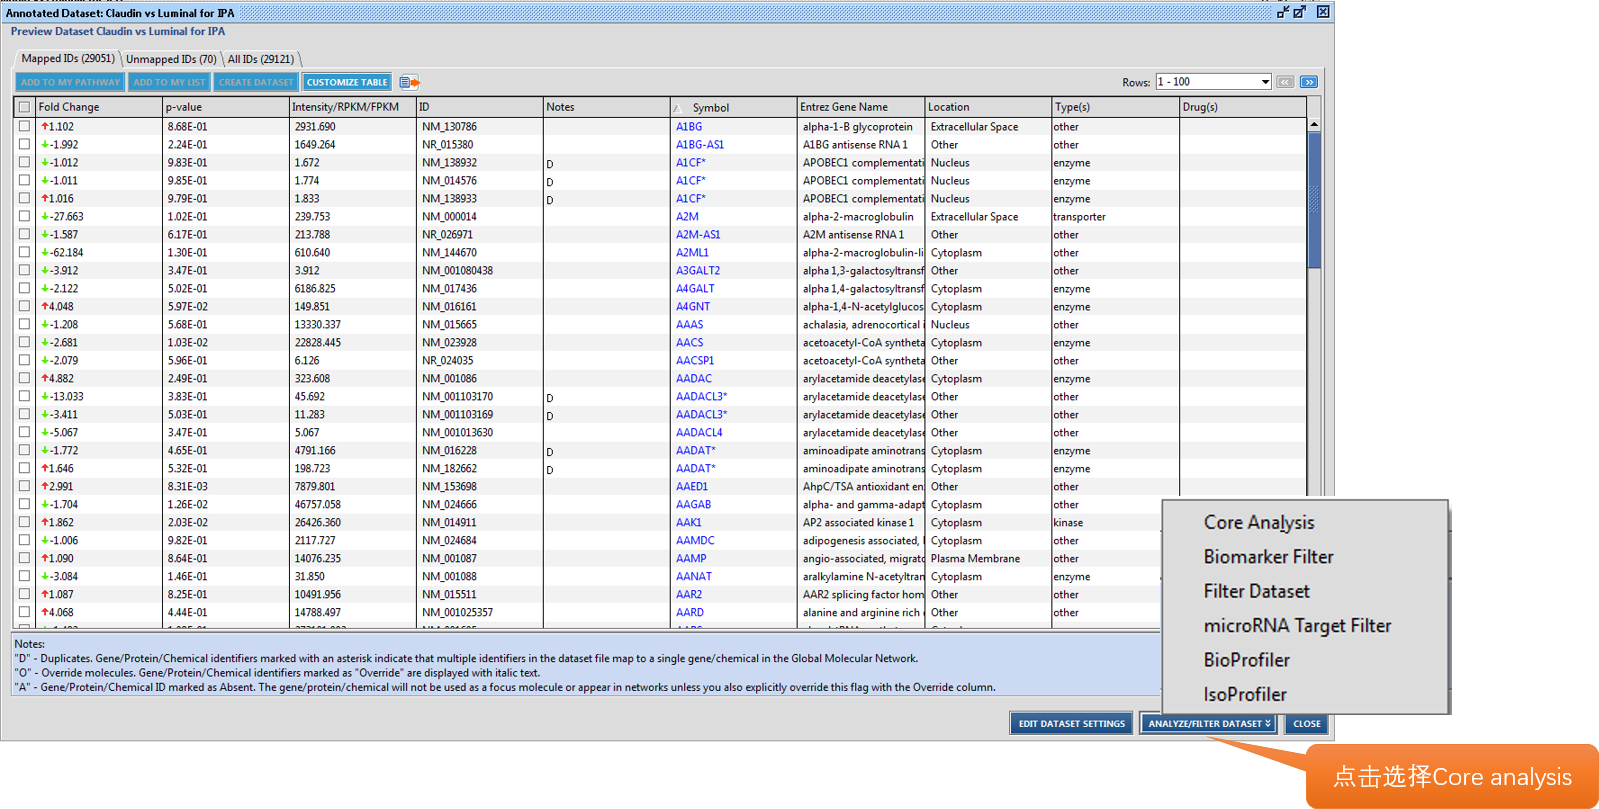Click the pop-out window icon in title bar
1599x809 pixels.
[1299, 12]
